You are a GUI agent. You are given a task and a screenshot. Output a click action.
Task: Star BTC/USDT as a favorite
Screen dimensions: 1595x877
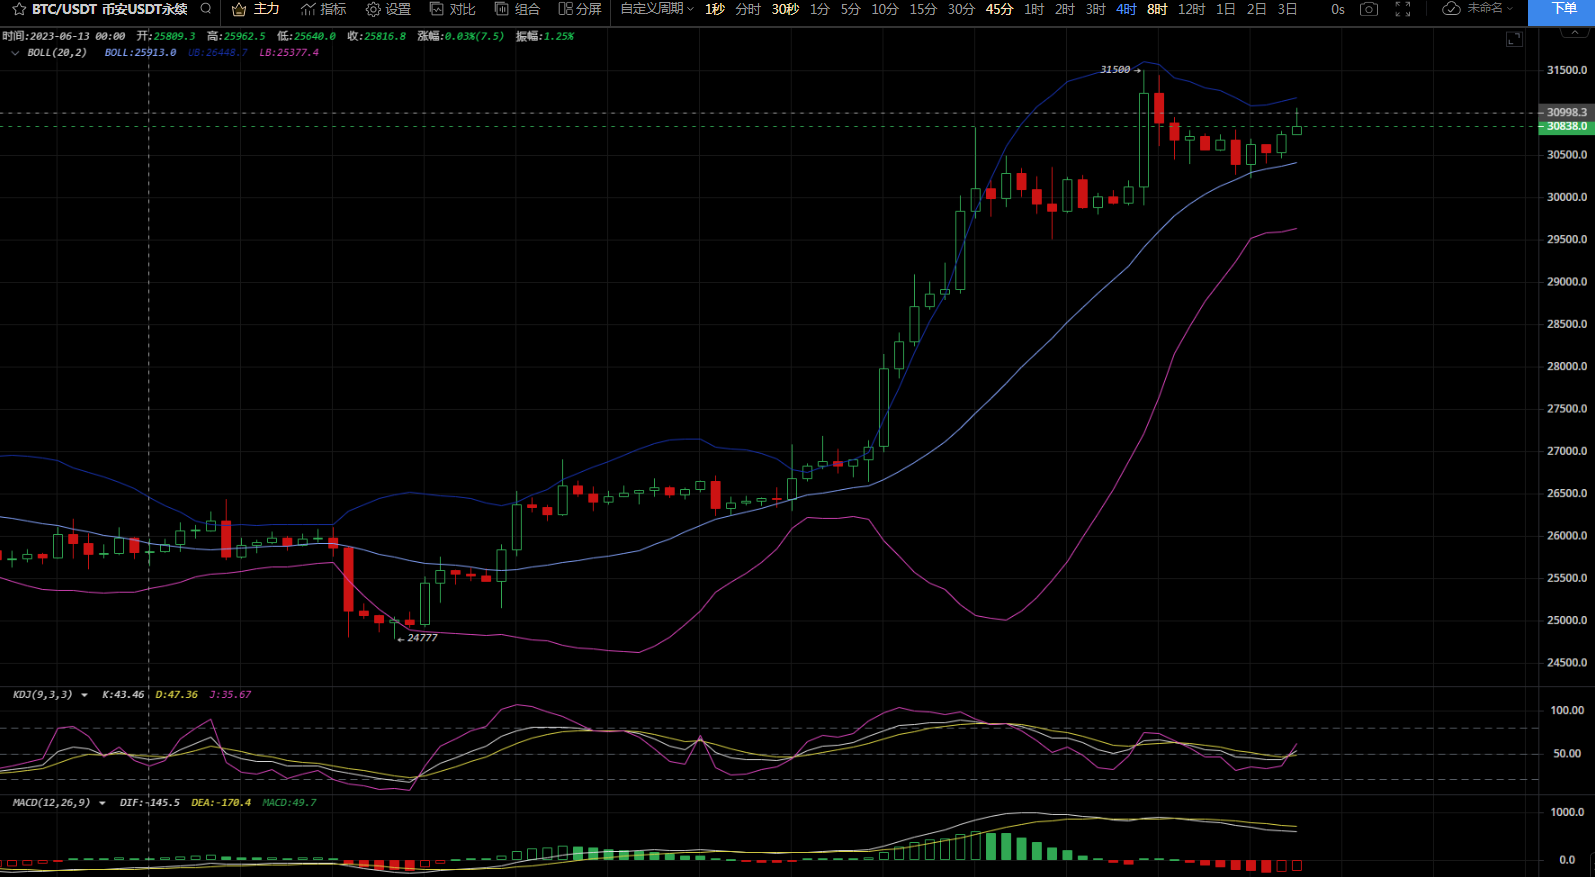tap(19, 9)
